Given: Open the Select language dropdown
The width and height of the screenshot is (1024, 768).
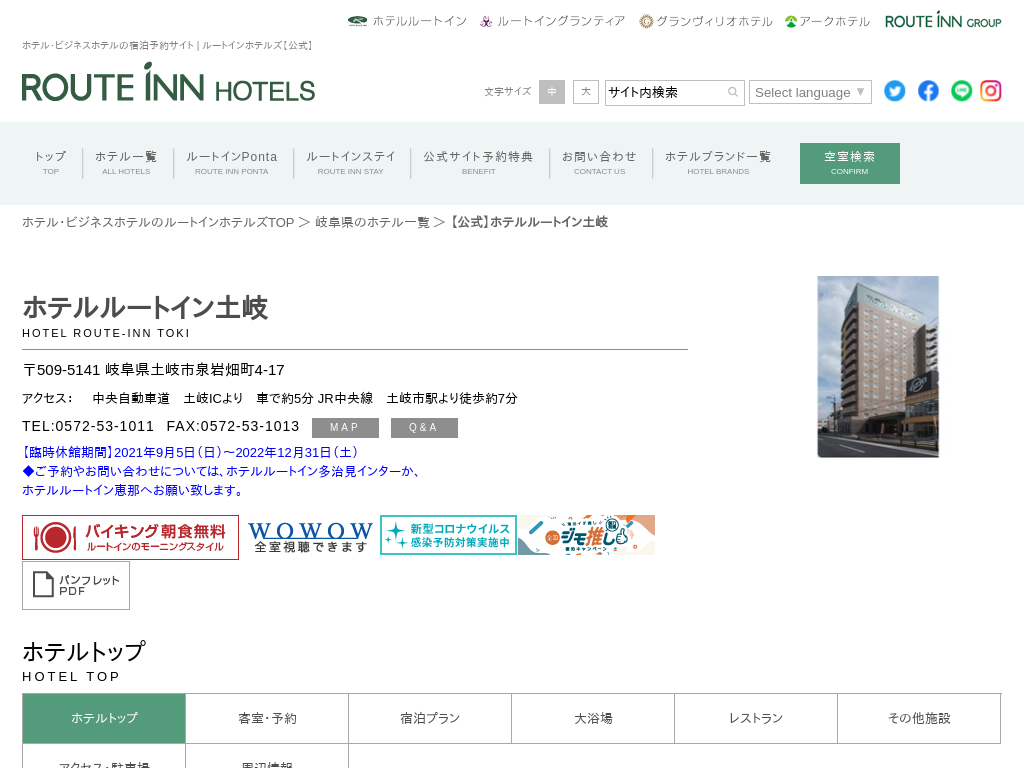Looking at the screenshot, I should [x=810, y=92].
